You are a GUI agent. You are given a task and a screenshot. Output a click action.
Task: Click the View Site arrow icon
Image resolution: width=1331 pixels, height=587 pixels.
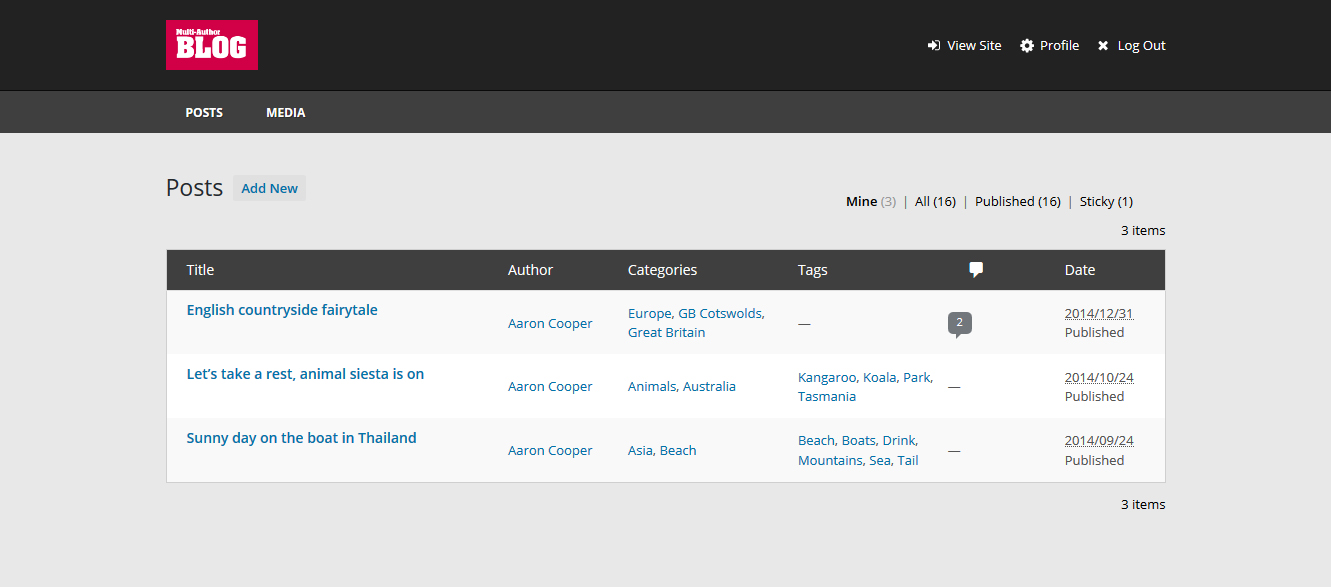coord(934,46)
